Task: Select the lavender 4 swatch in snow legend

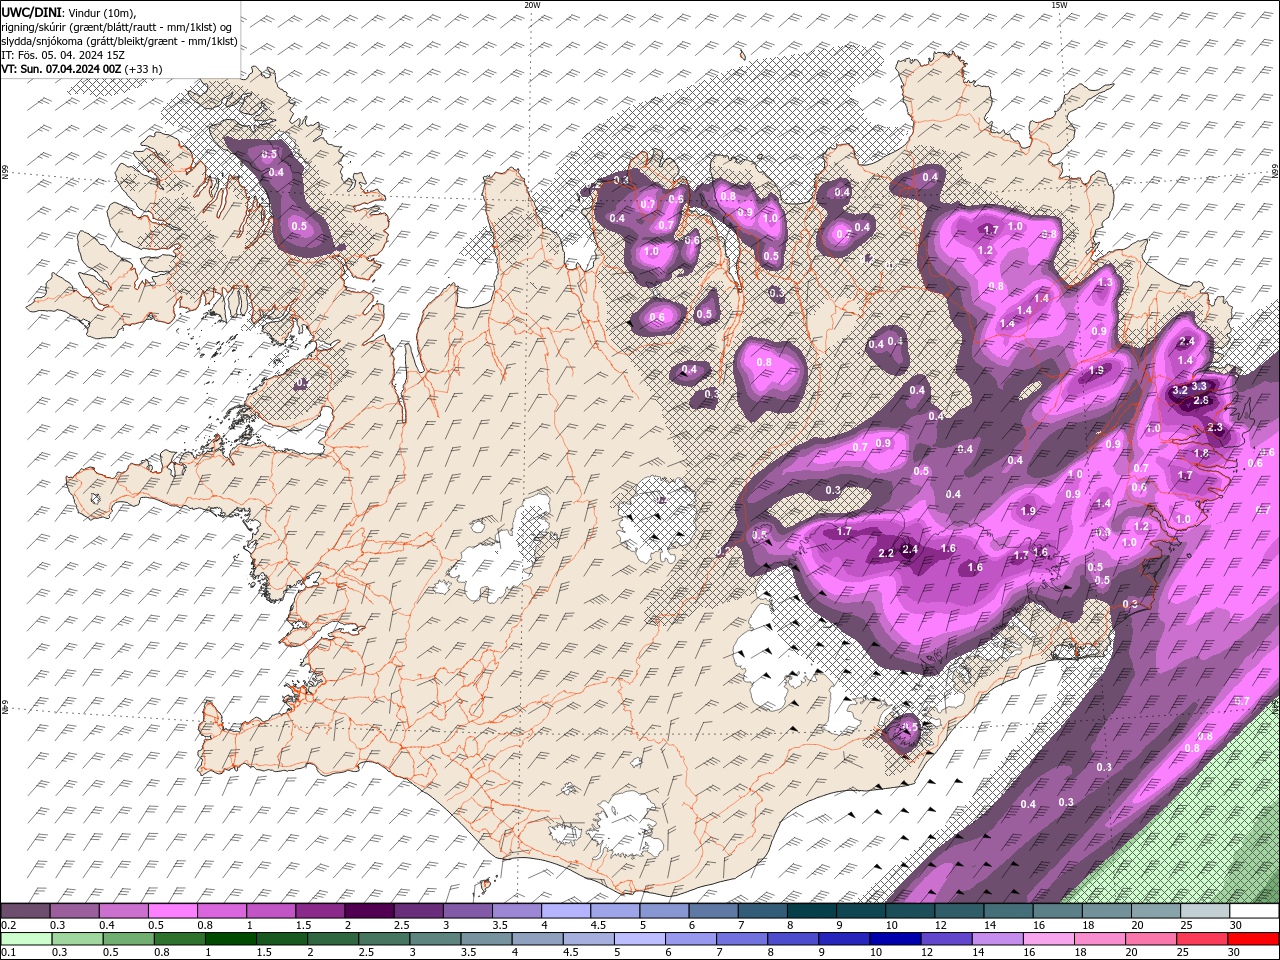Action: [x=565, y=911]
